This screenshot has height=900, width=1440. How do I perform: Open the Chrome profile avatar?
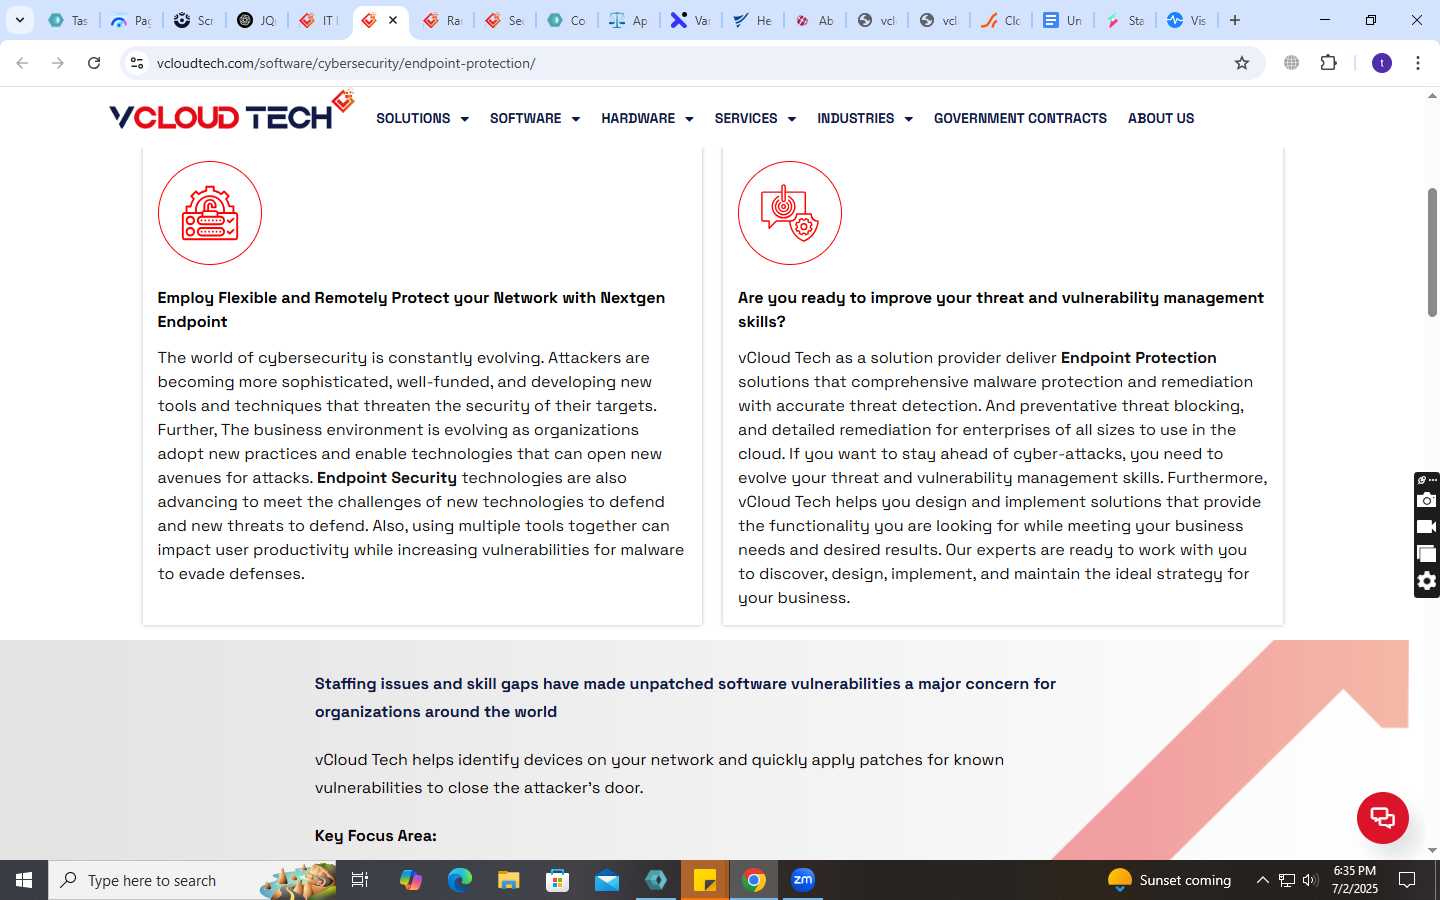click(1382, 63)
